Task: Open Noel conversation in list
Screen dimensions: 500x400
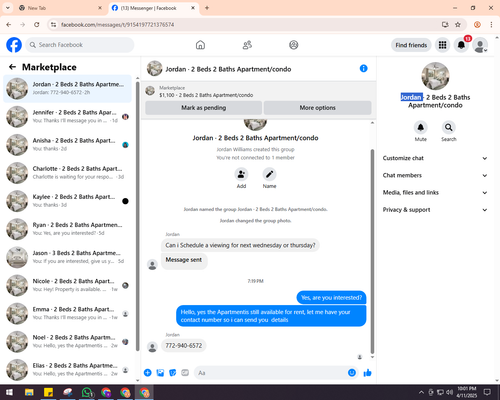Action: 67,342
